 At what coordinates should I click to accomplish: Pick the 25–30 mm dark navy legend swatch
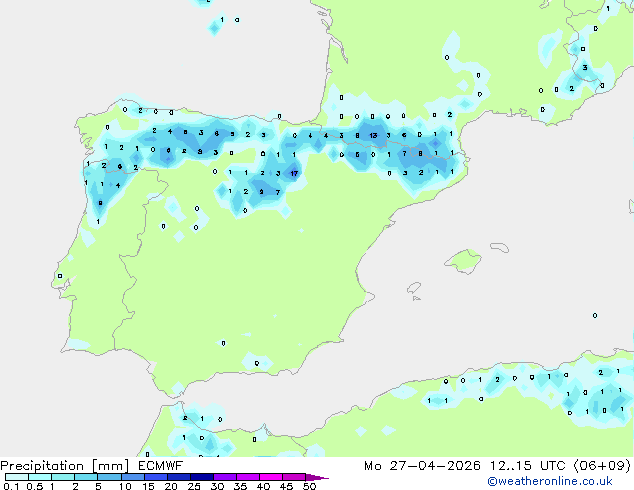201,477
